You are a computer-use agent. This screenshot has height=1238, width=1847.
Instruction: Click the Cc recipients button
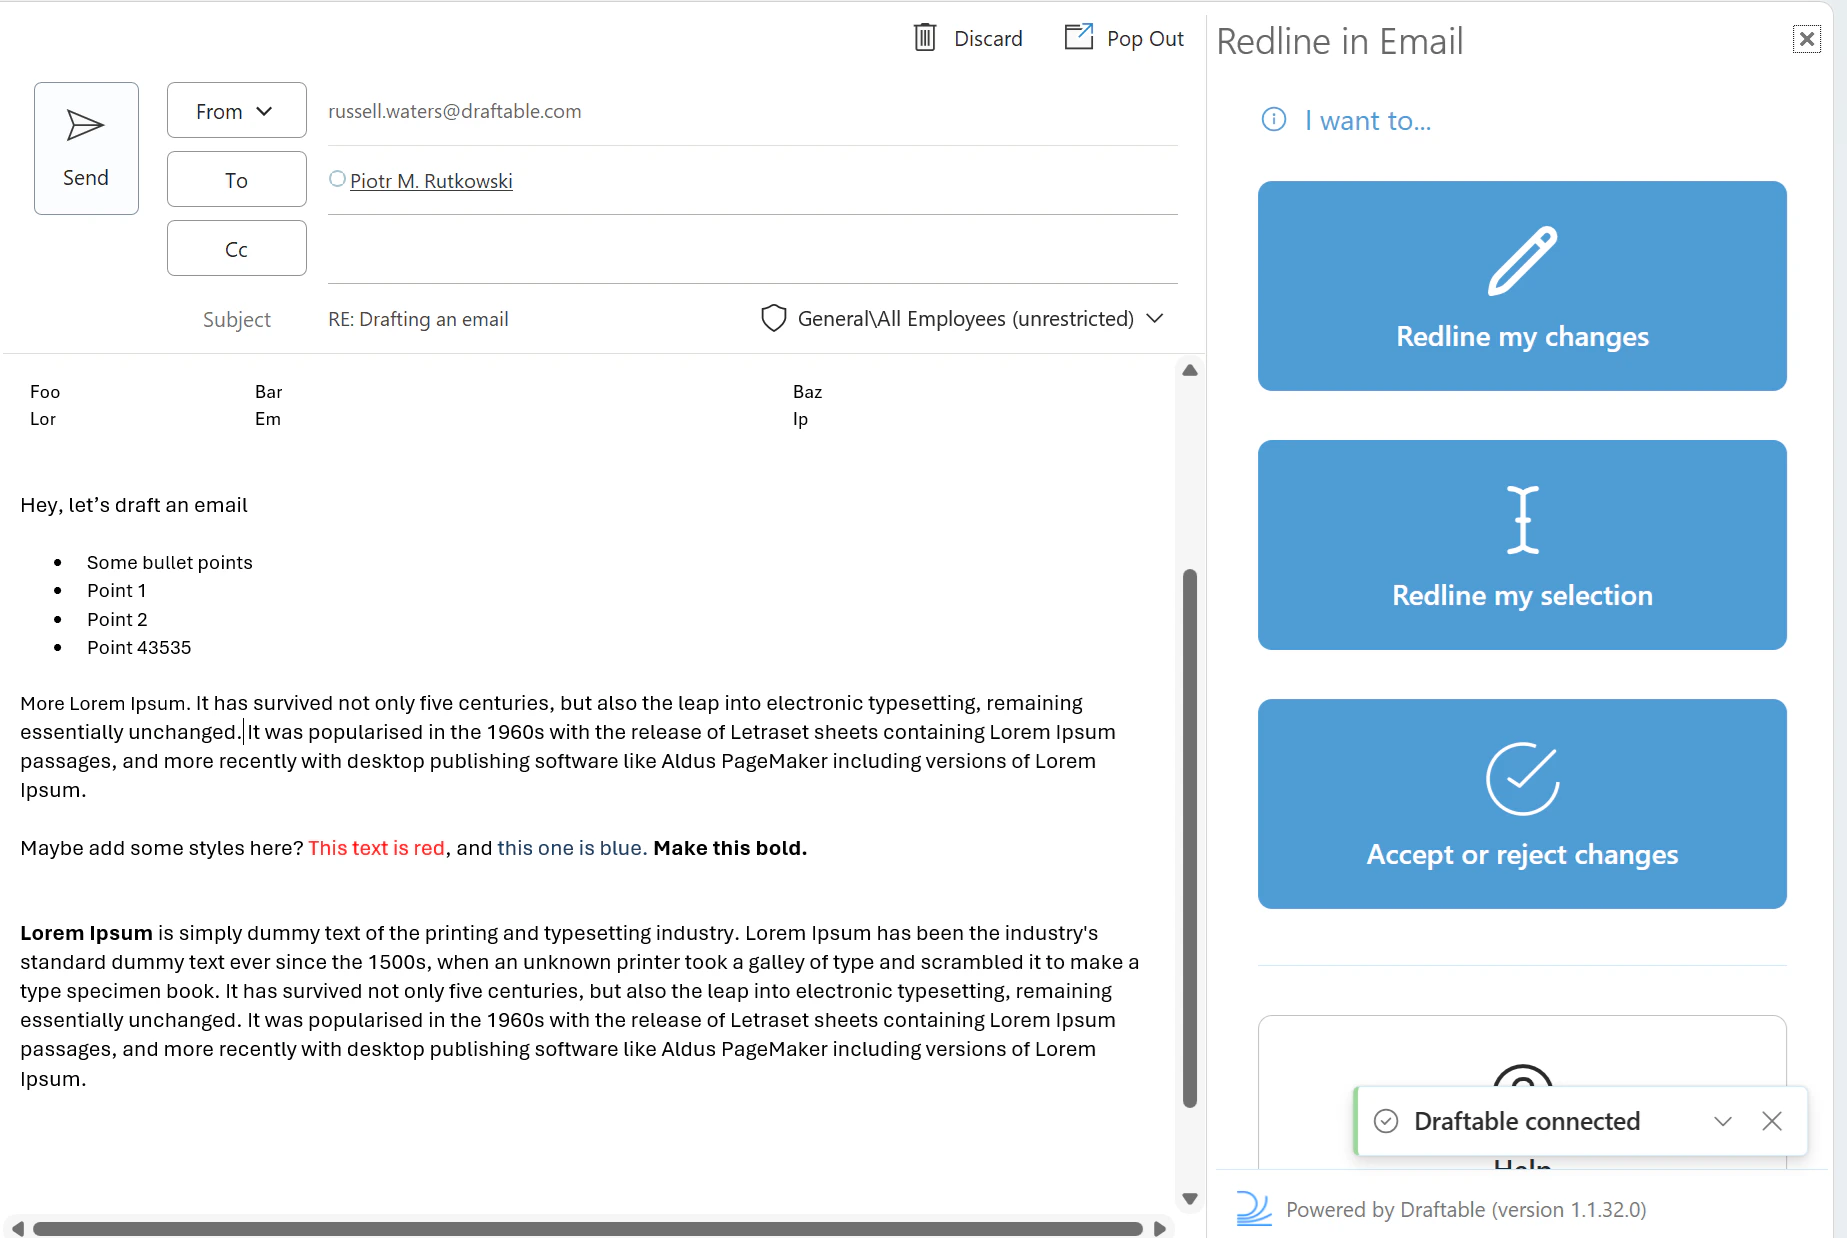[x=236, y=248]
